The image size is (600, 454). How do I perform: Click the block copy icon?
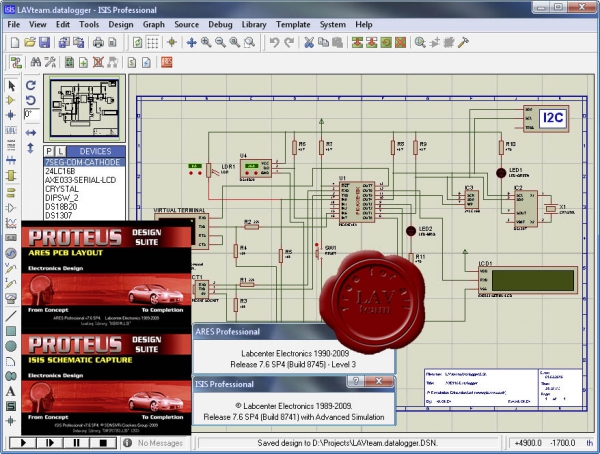click(357, 42)
